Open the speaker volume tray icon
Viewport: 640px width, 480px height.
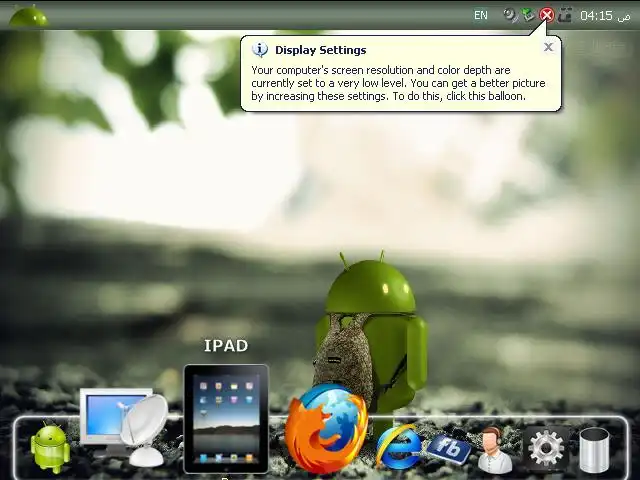pyautogui.click(x=509, y=16)
